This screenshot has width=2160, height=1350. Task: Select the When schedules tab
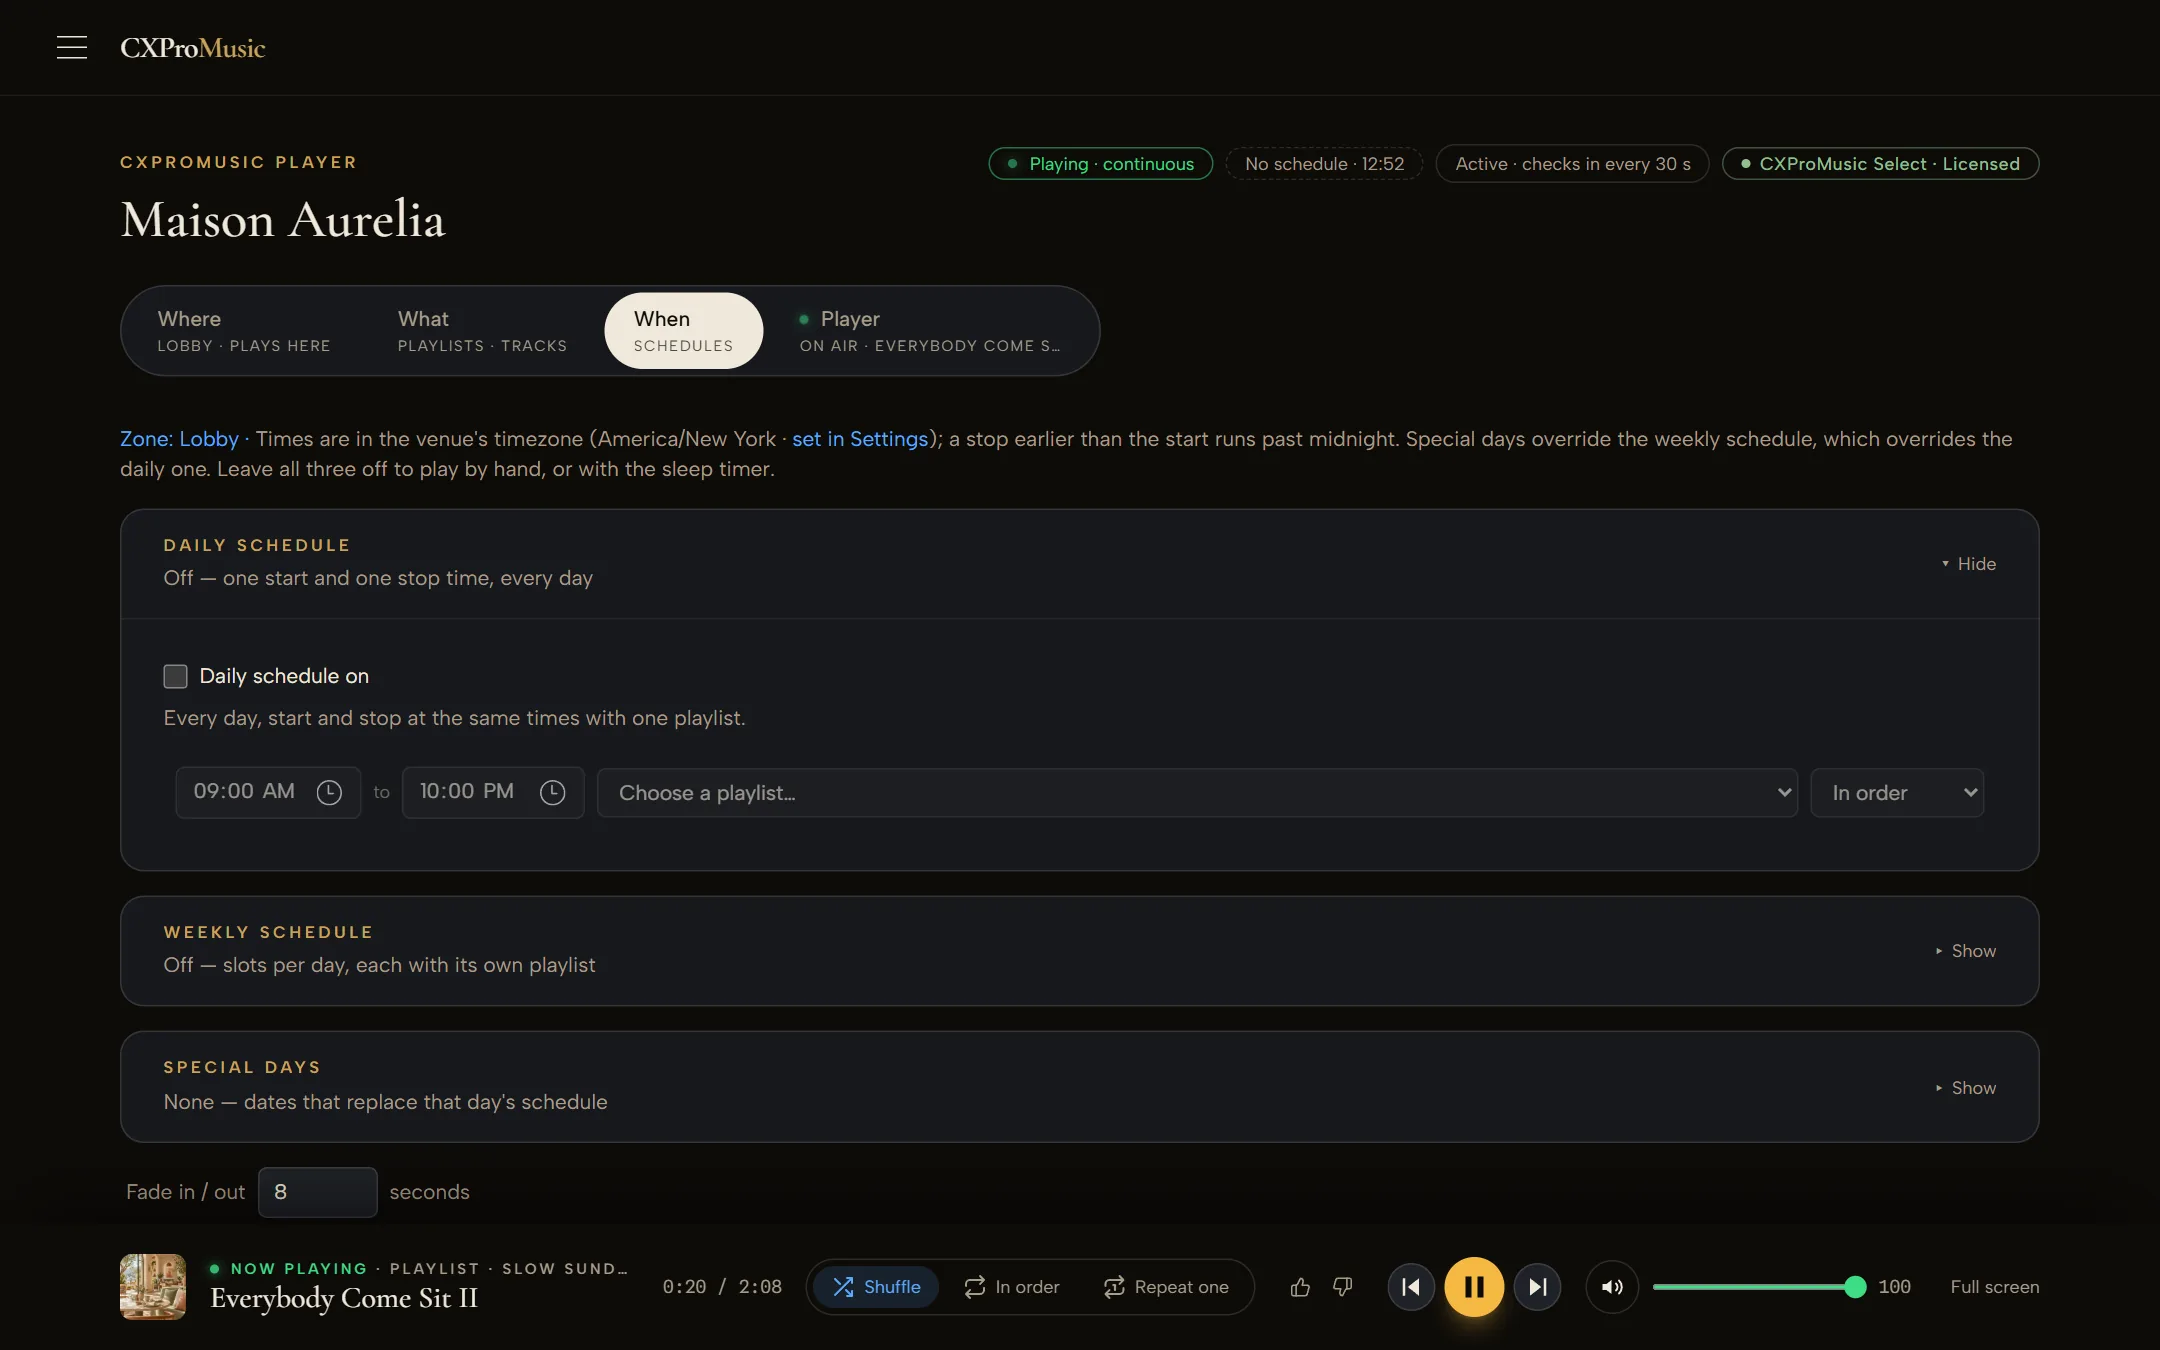point(683,331)
